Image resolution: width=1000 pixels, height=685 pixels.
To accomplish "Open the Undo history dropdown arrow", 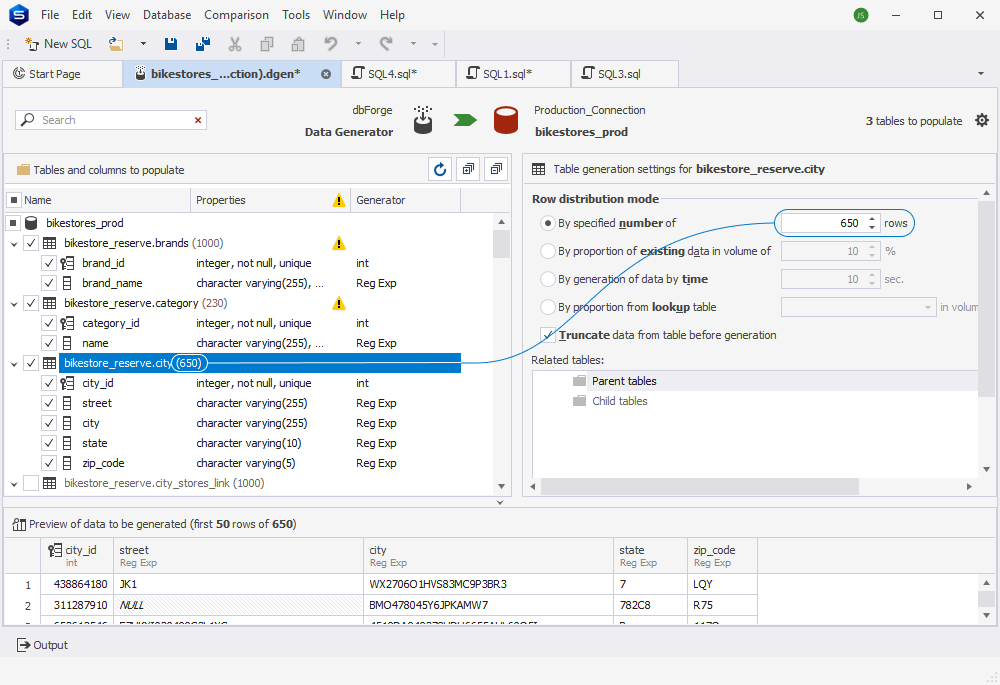I will 358,44.
